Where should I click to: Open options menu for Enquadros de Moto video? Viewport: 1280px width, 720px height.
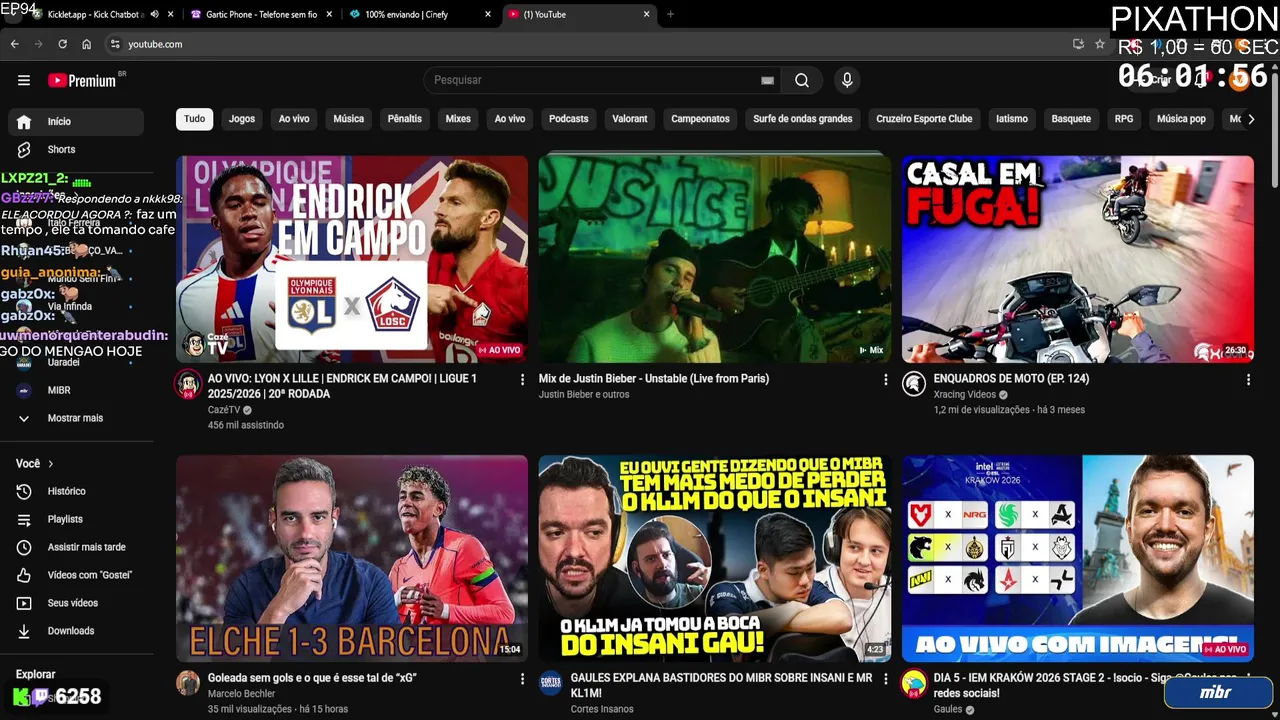[x=1248, y=380]
